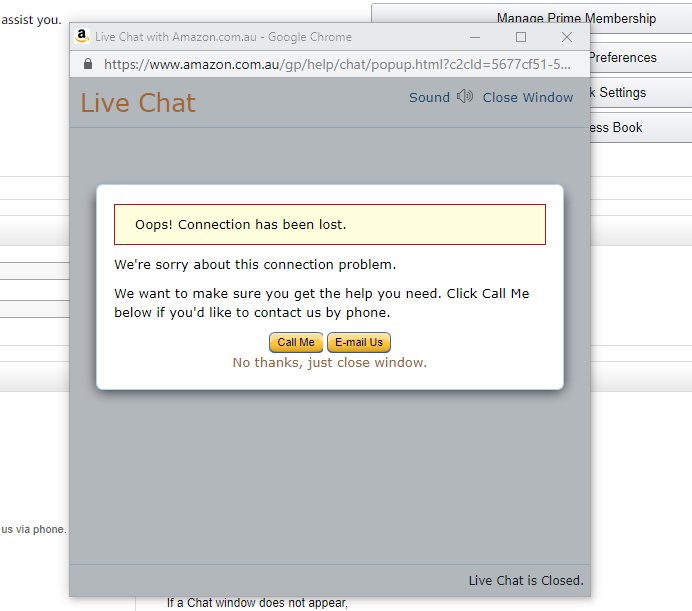692x611 pixels.
Task: Click 'If a Chat window does not appear' text
Action: coord(257,603)
